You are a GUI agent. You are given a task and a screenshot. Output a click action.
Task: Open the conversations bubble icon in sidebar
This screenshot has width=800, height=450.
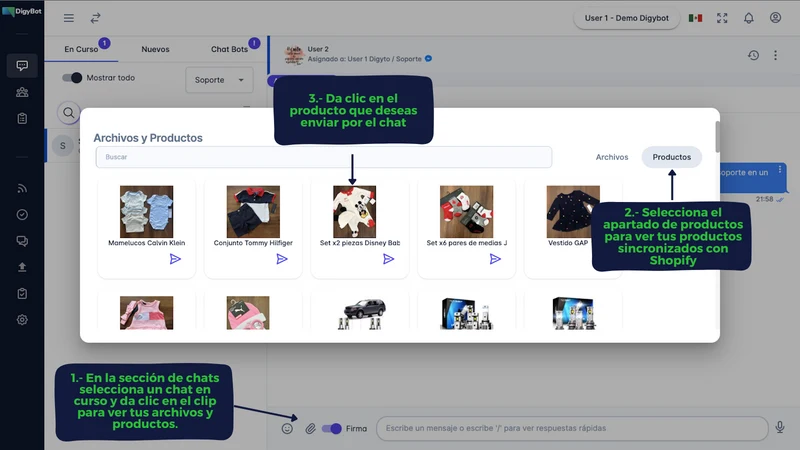point(22,241)
